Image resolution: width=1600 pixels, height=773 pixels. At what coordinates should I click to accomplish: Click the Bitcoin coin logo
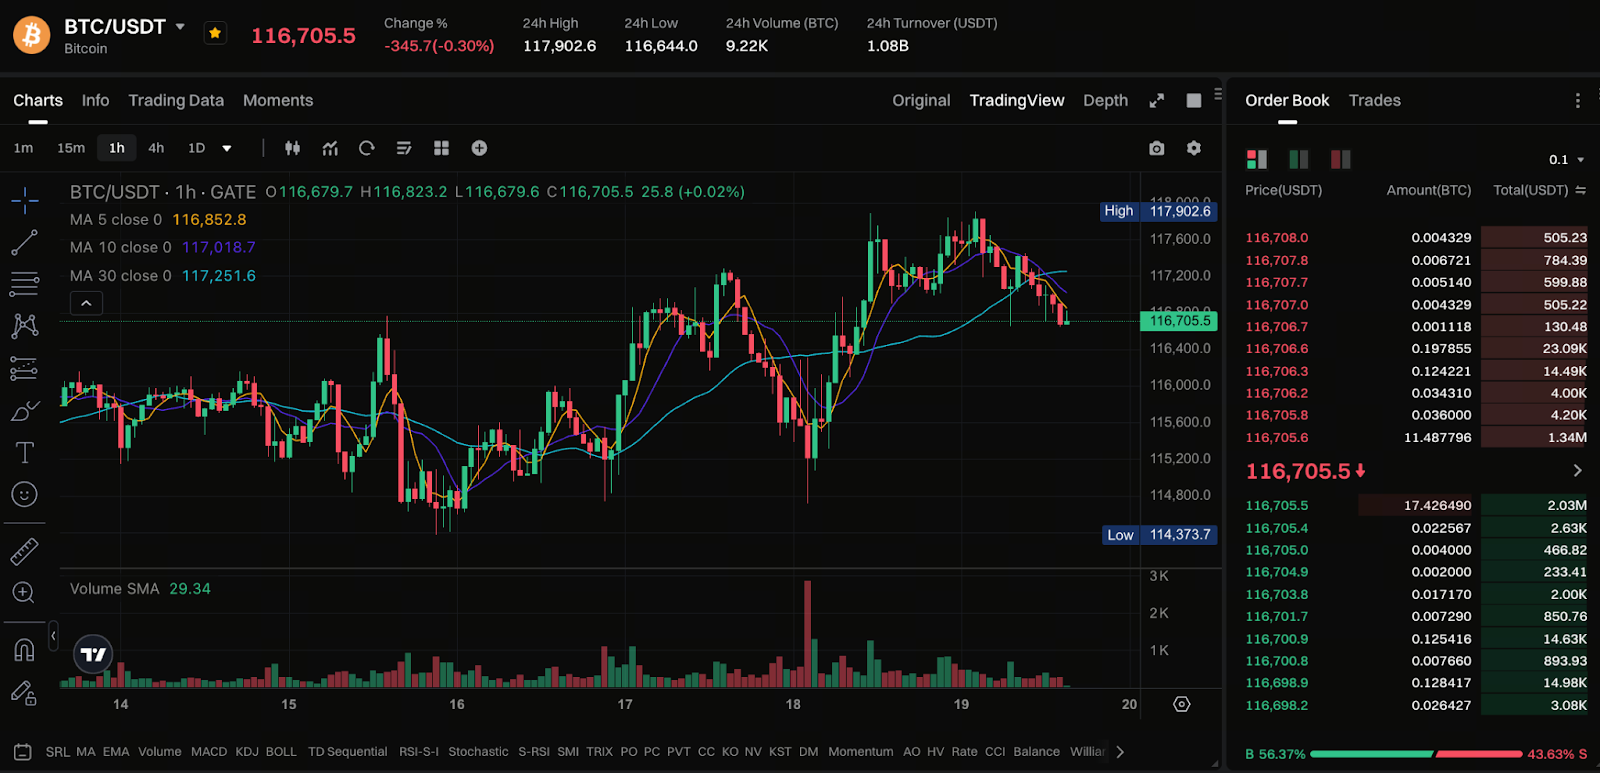(x=32, y=35)
